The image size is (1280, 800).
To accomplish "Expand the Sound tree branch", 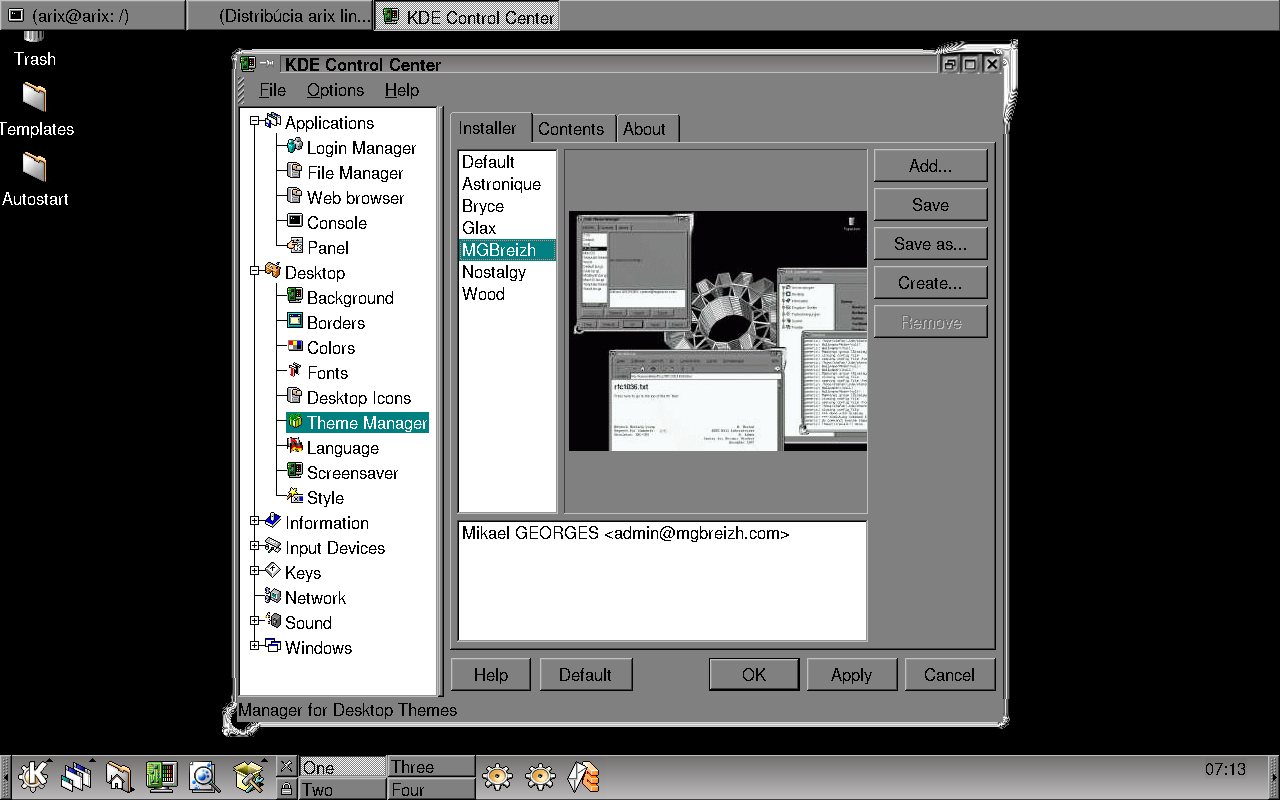I will pos(256,620).
